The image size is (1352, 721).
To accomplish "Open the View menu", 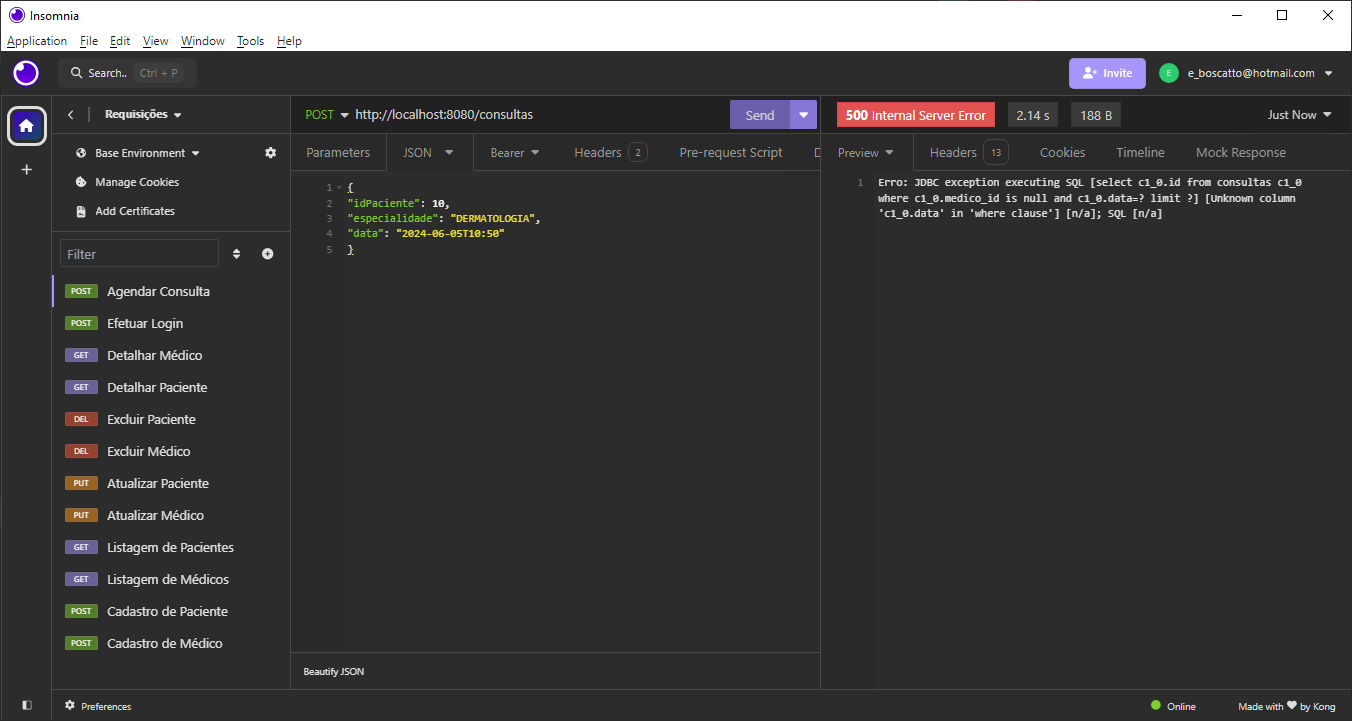I will pyautogui.click(x=155, y=41).
